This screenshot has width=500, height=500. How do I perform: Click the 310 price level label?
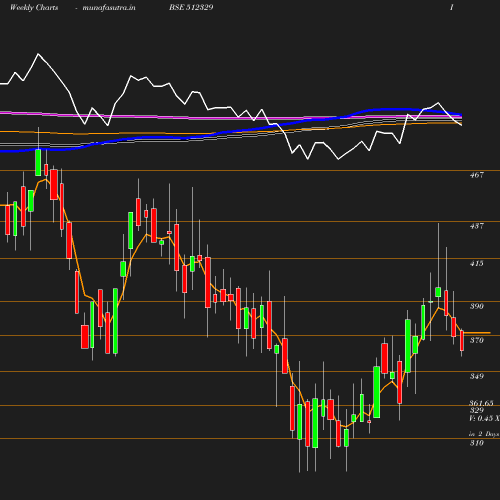click(x=477, y=443)
